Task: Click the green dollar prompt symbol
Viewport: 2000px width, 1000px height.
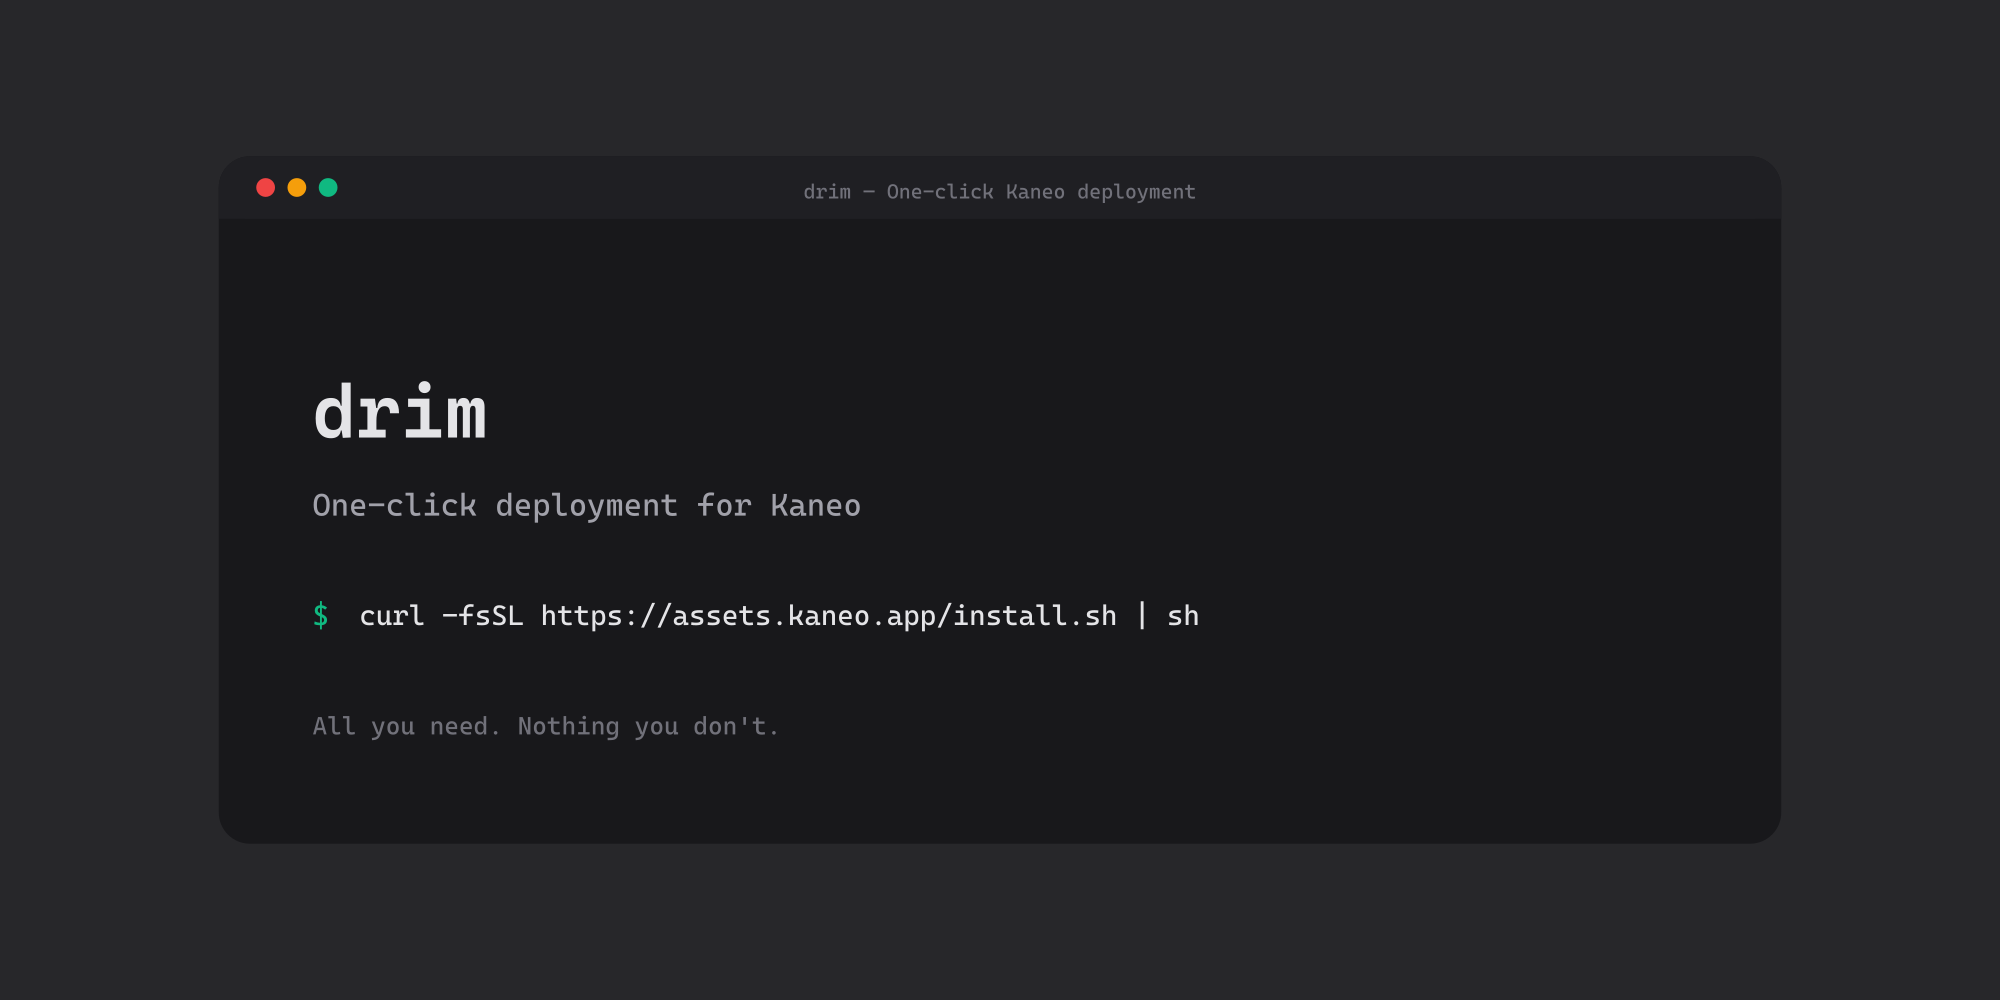Action: click(x=321, y=615)
